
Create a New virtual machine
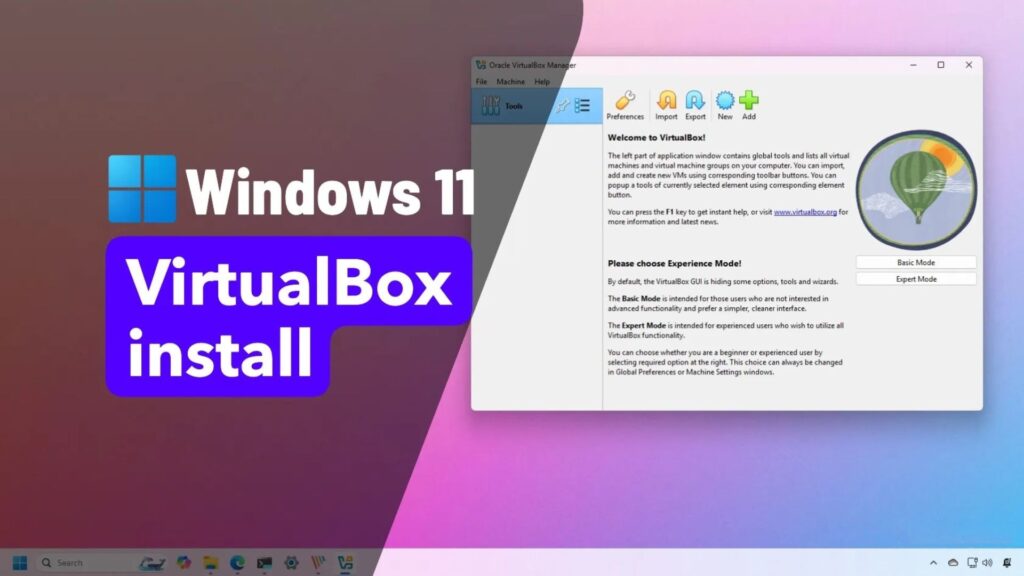point(725,103)
